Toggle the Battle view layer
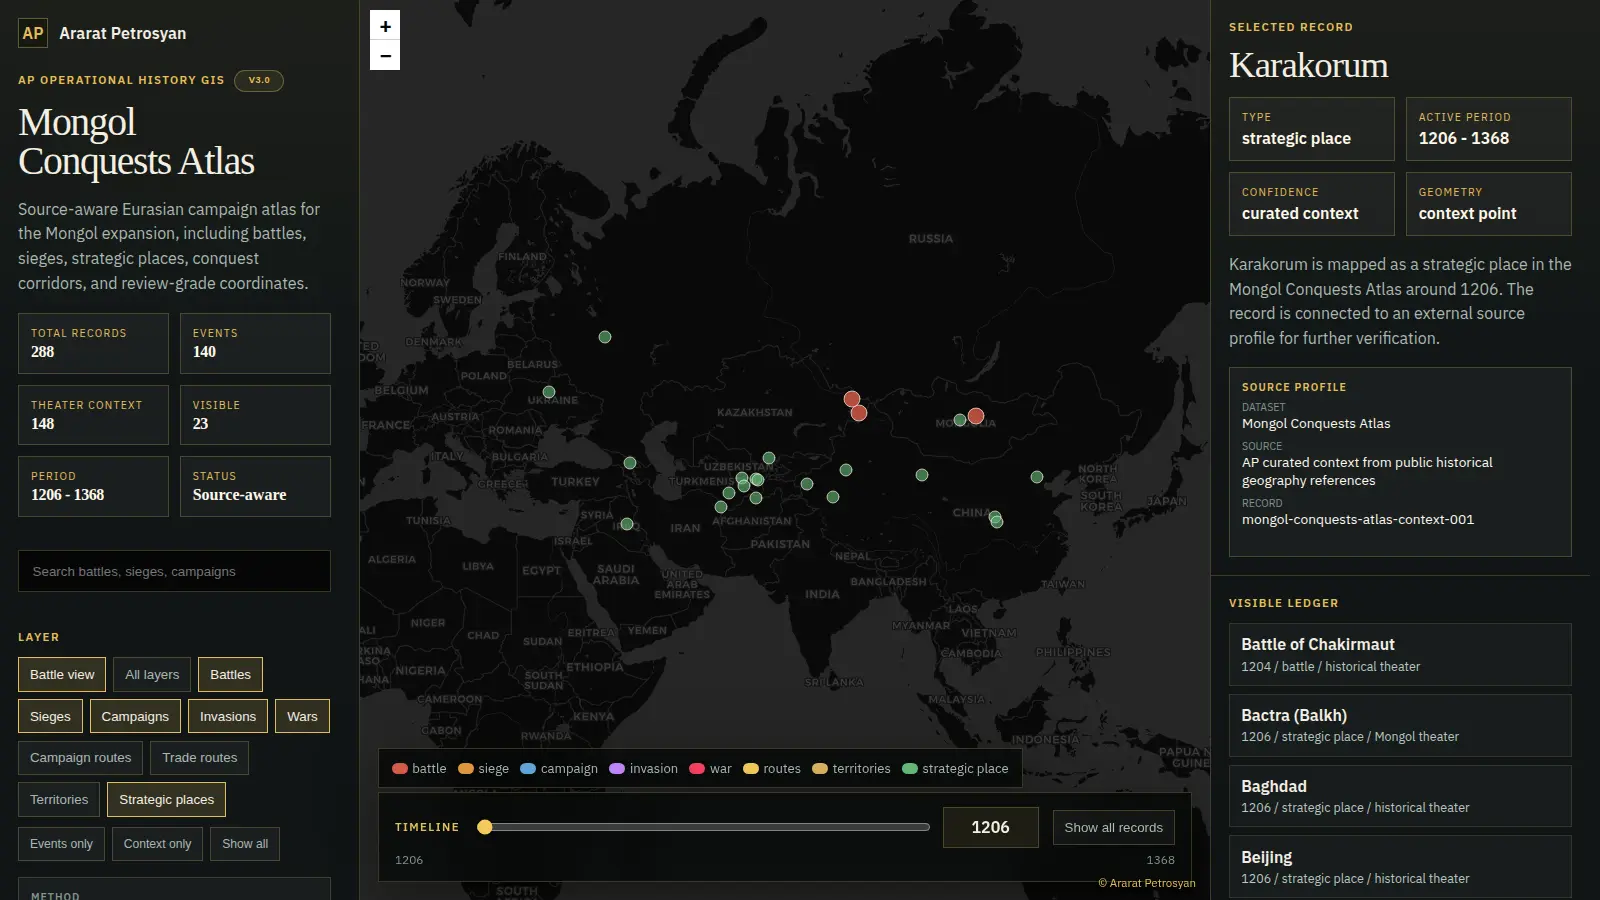 click(62, 675)
